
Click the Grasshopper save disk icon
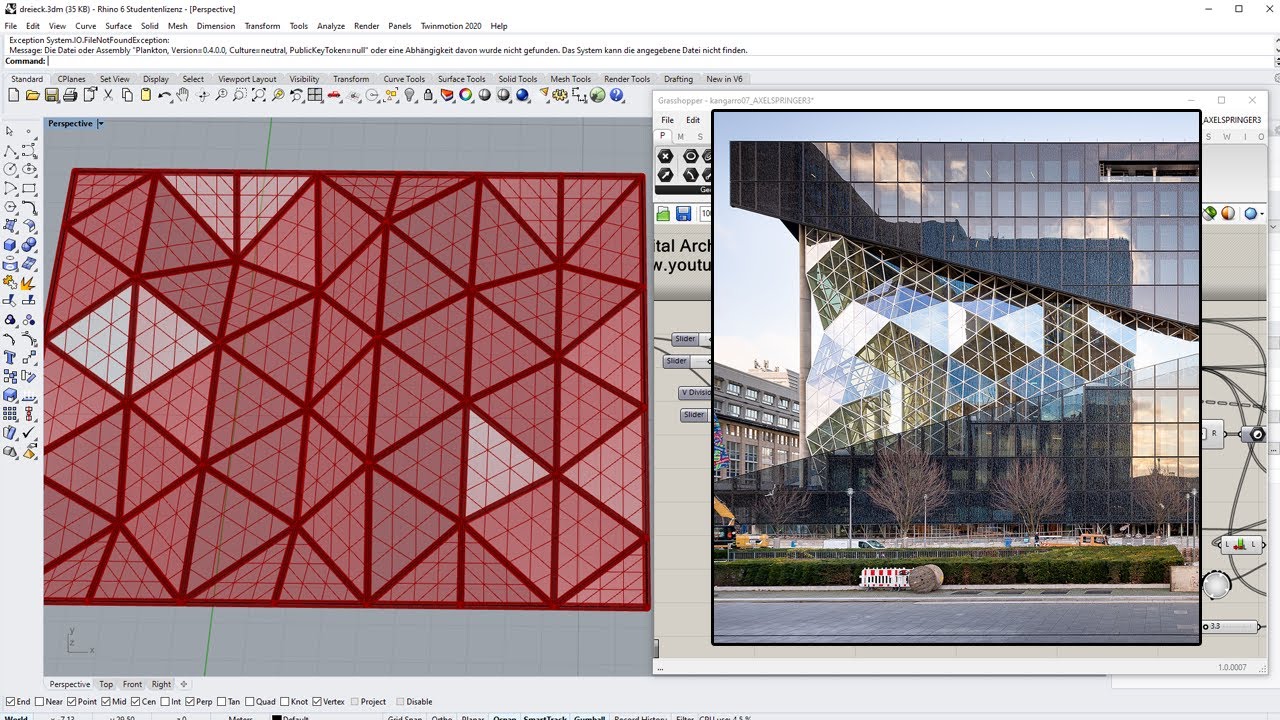tap(684, 213)
